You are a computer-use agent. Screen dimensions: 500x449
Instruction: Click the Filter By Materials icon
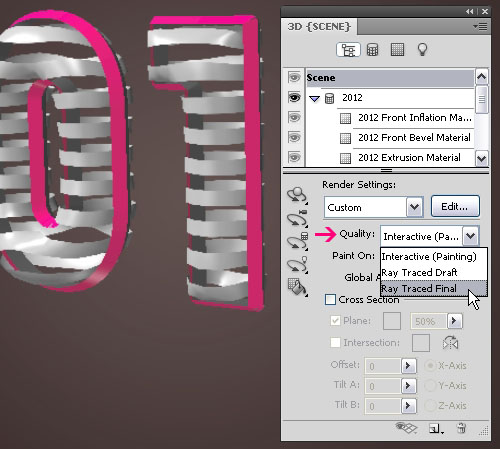pyautogui.click(x=397, y=50)
